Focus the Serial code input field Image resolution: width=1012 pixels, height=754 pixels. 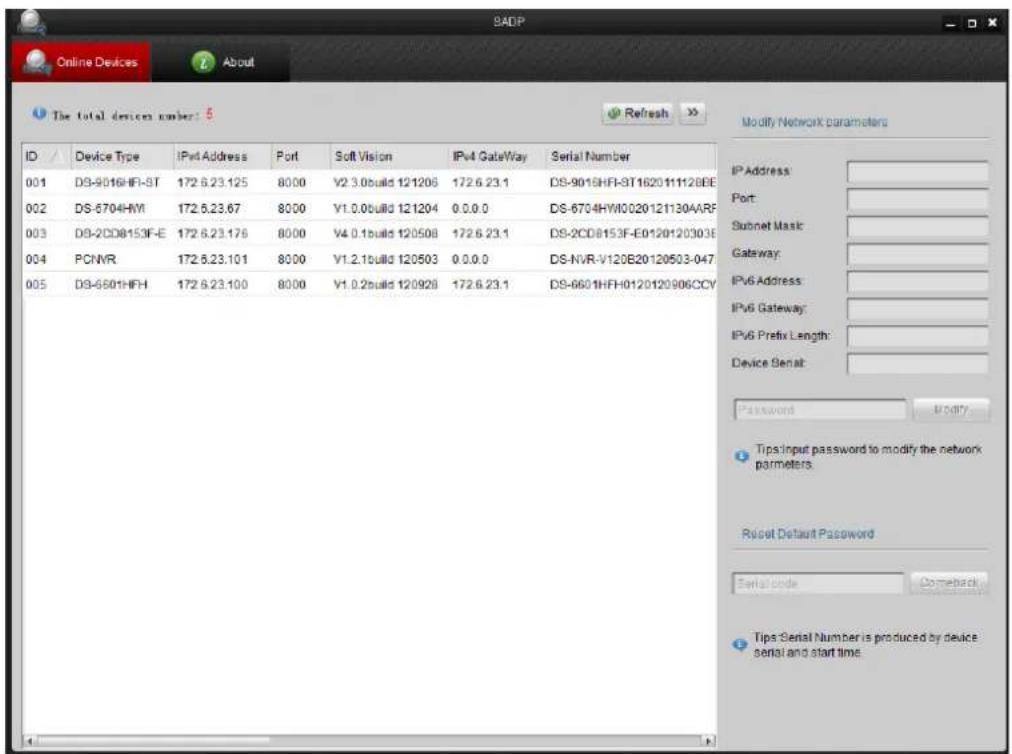point(818,584)
